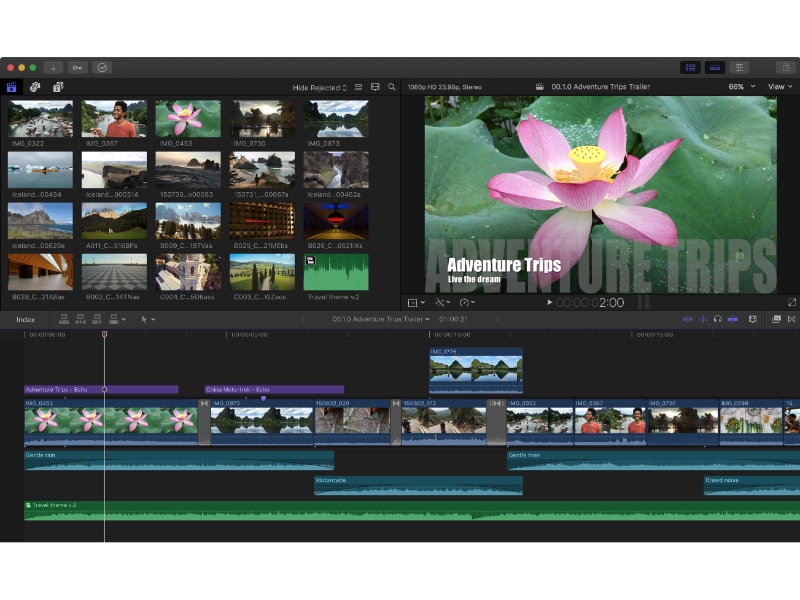800x600 pixels.
Task: Select the IMG_0367 man thumbnail
Action: [x=114, y=119]
